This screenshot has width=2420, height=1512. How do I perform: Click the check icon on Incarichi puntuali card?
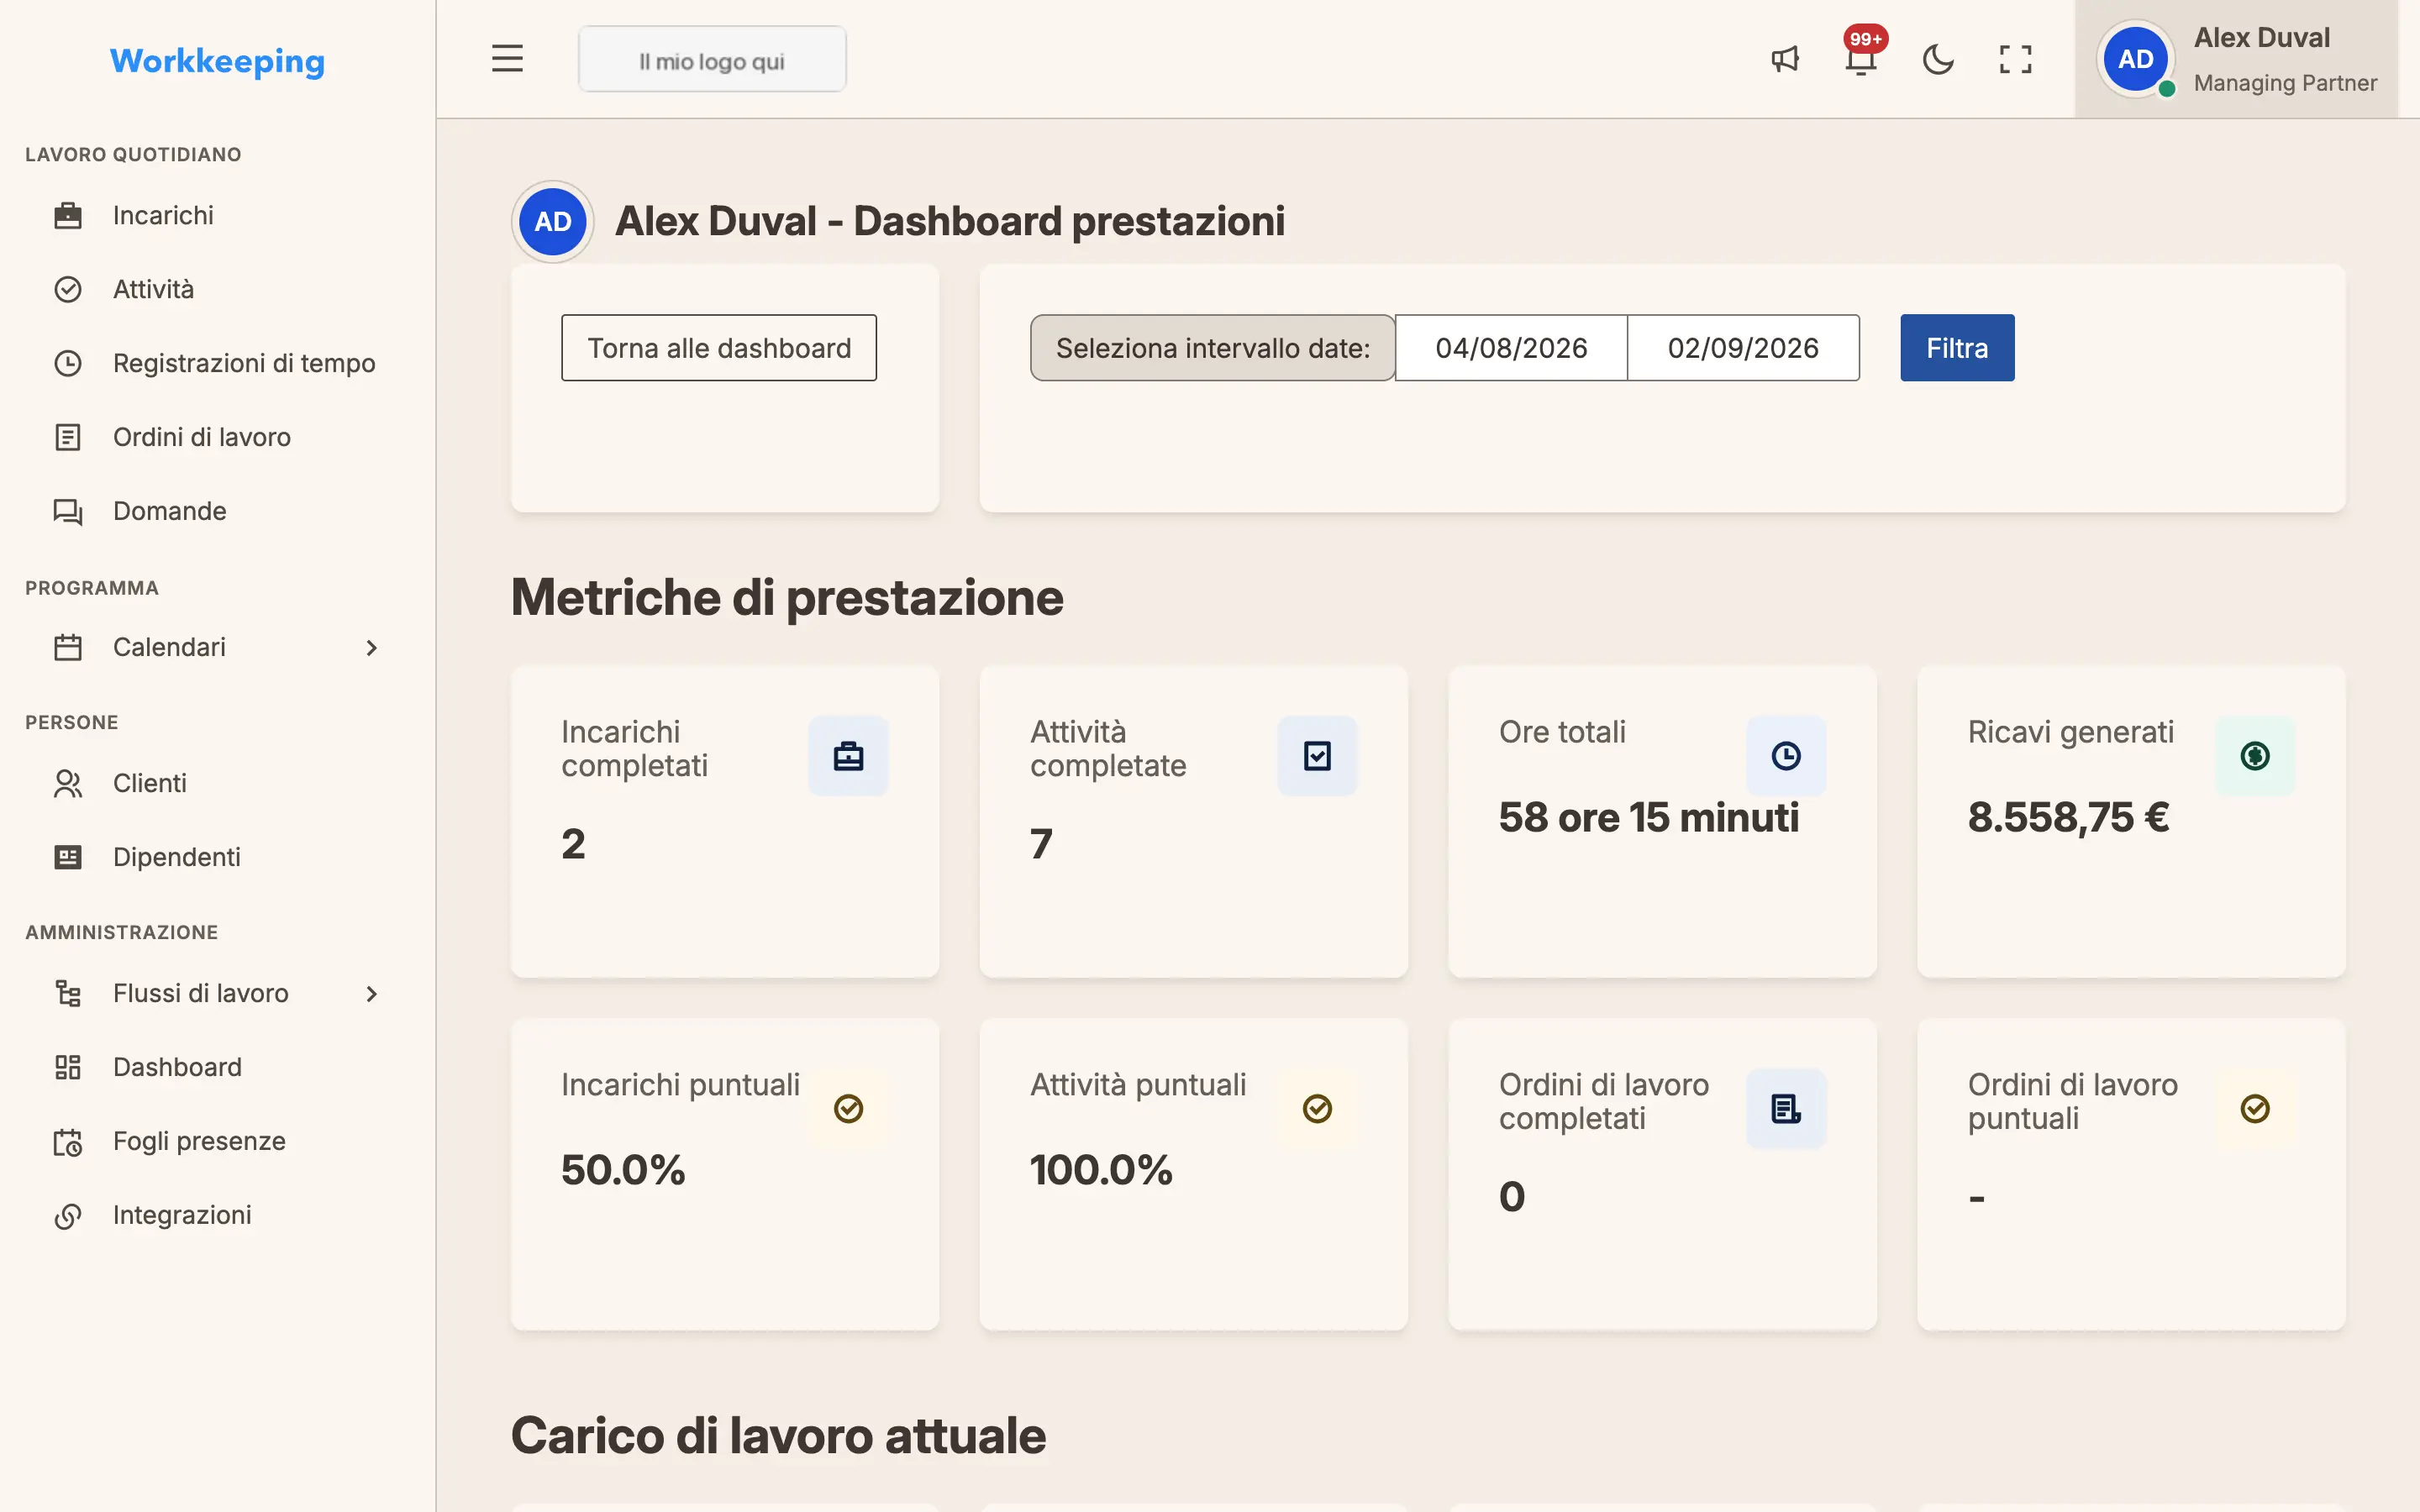pos(848,1108)
